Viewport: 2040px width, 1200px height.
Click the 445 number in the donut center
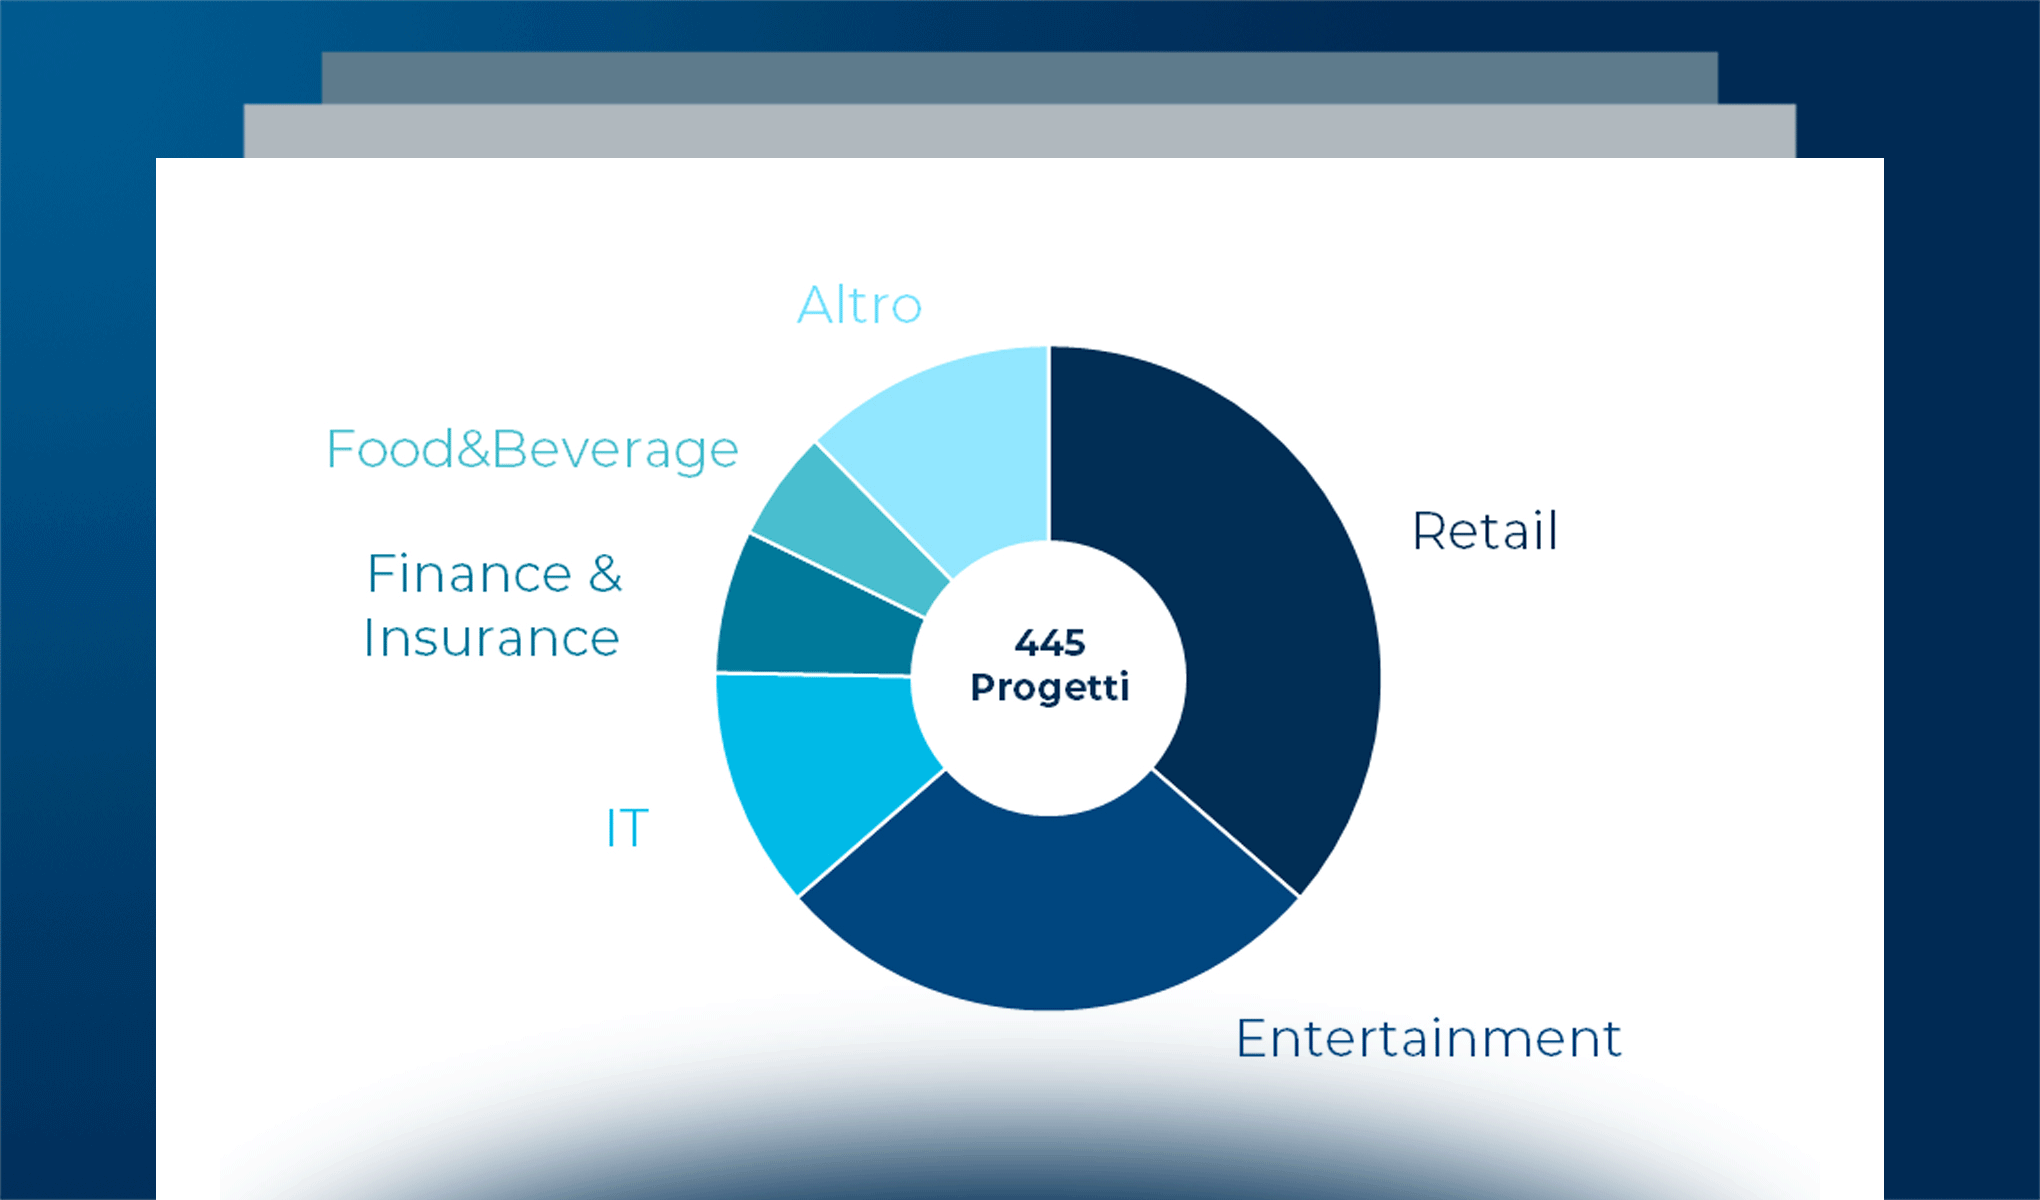pyautogui.click(x=1049, y=642)
